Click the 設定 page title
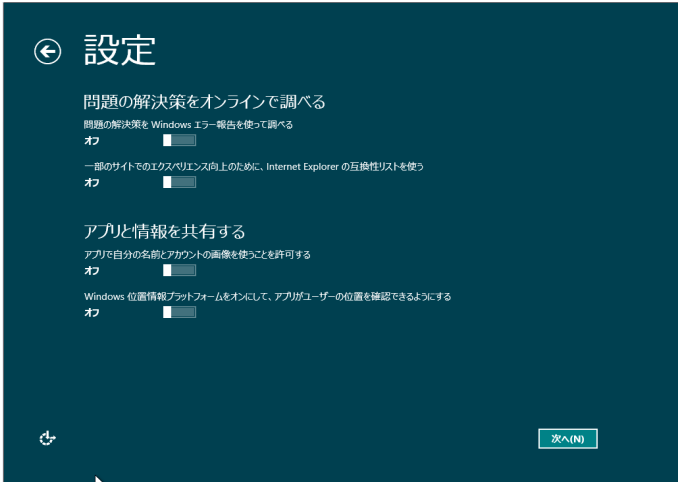680x484 pixels. click(120, 50)
